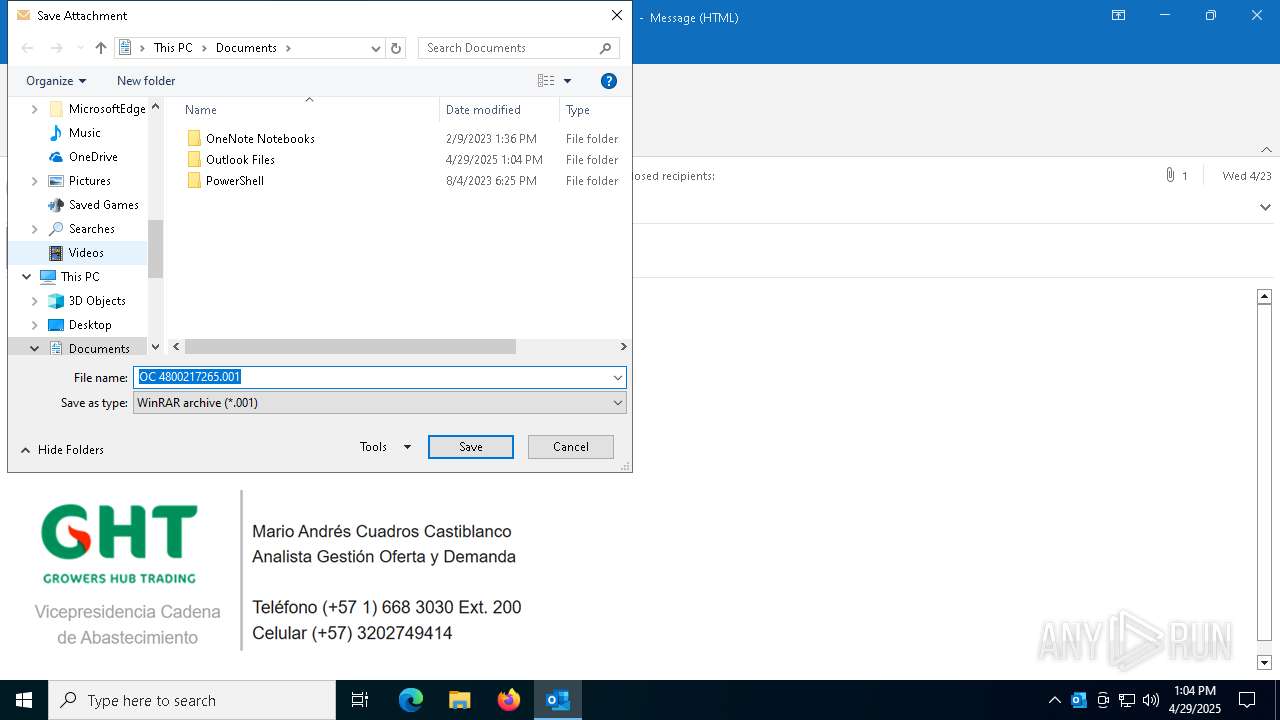Screen dimensions: 1280x720
Task: Click the search magnifier icon
Action: click(x=606, y=48)
